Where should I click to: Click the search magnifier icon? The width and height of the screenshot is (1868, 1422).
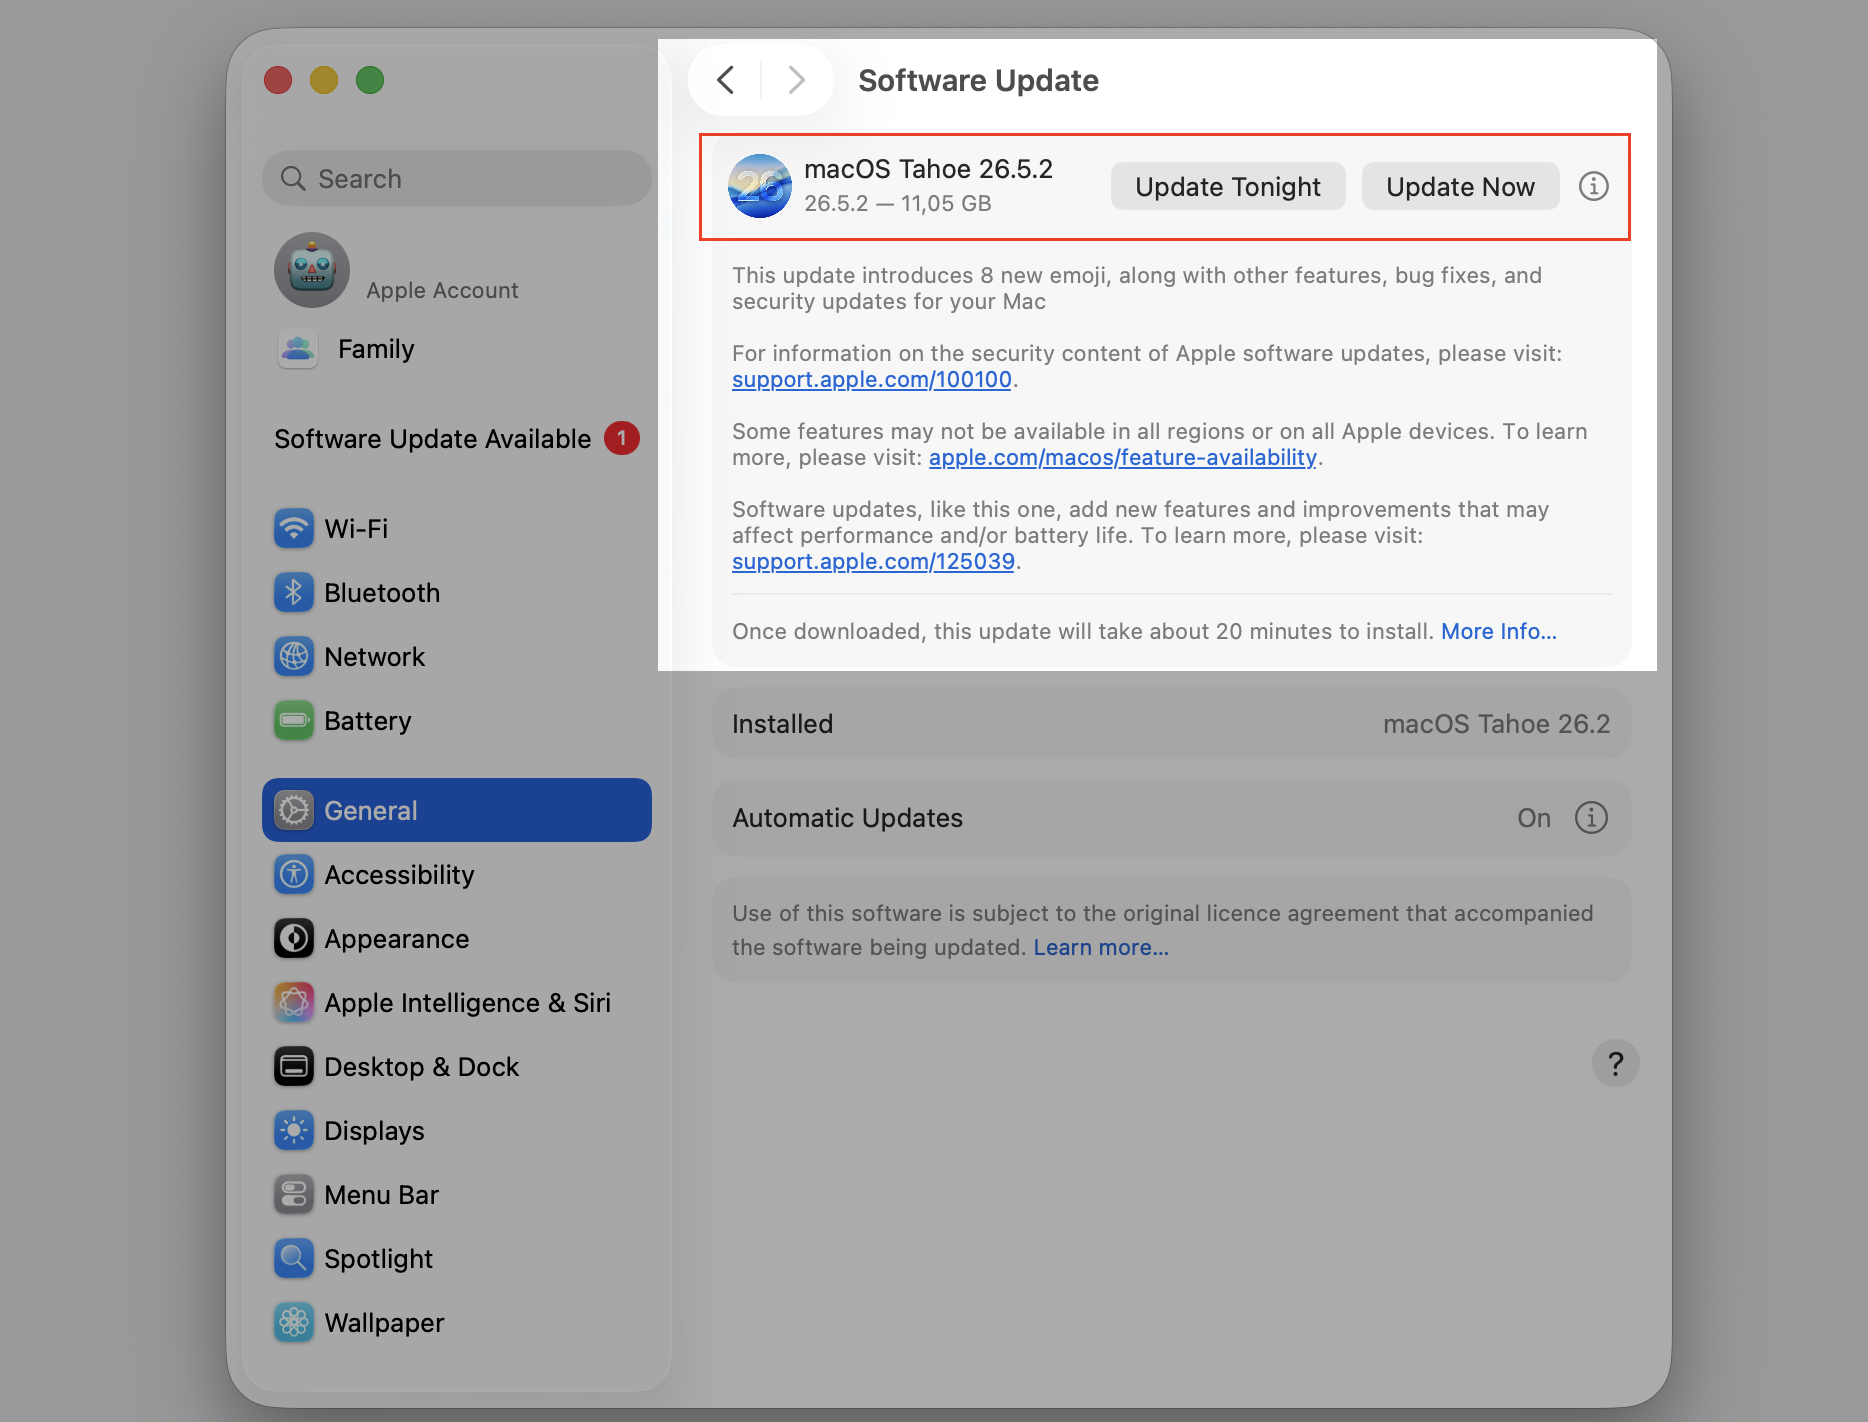[x=293, y=178]
